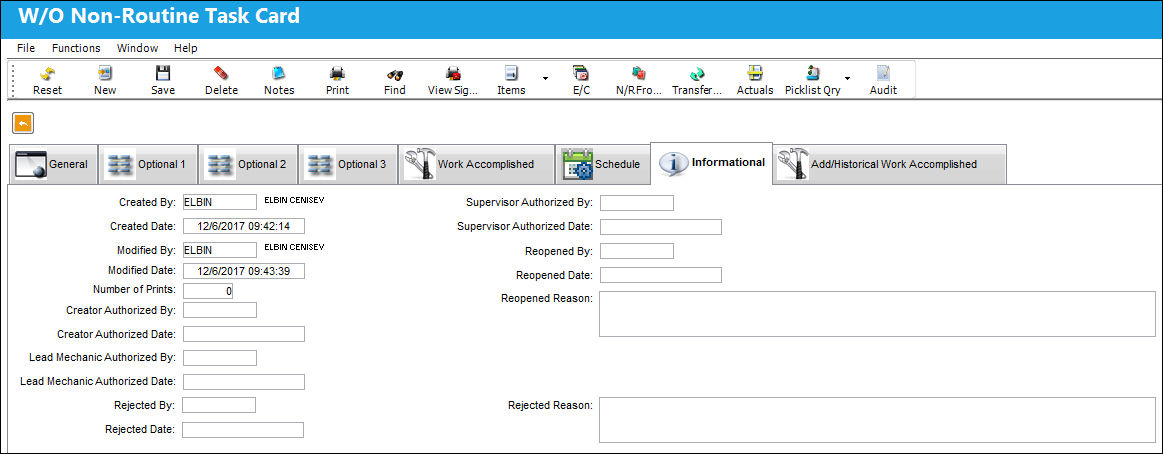
Task: Open the Schedule tab
Action: 602,164
